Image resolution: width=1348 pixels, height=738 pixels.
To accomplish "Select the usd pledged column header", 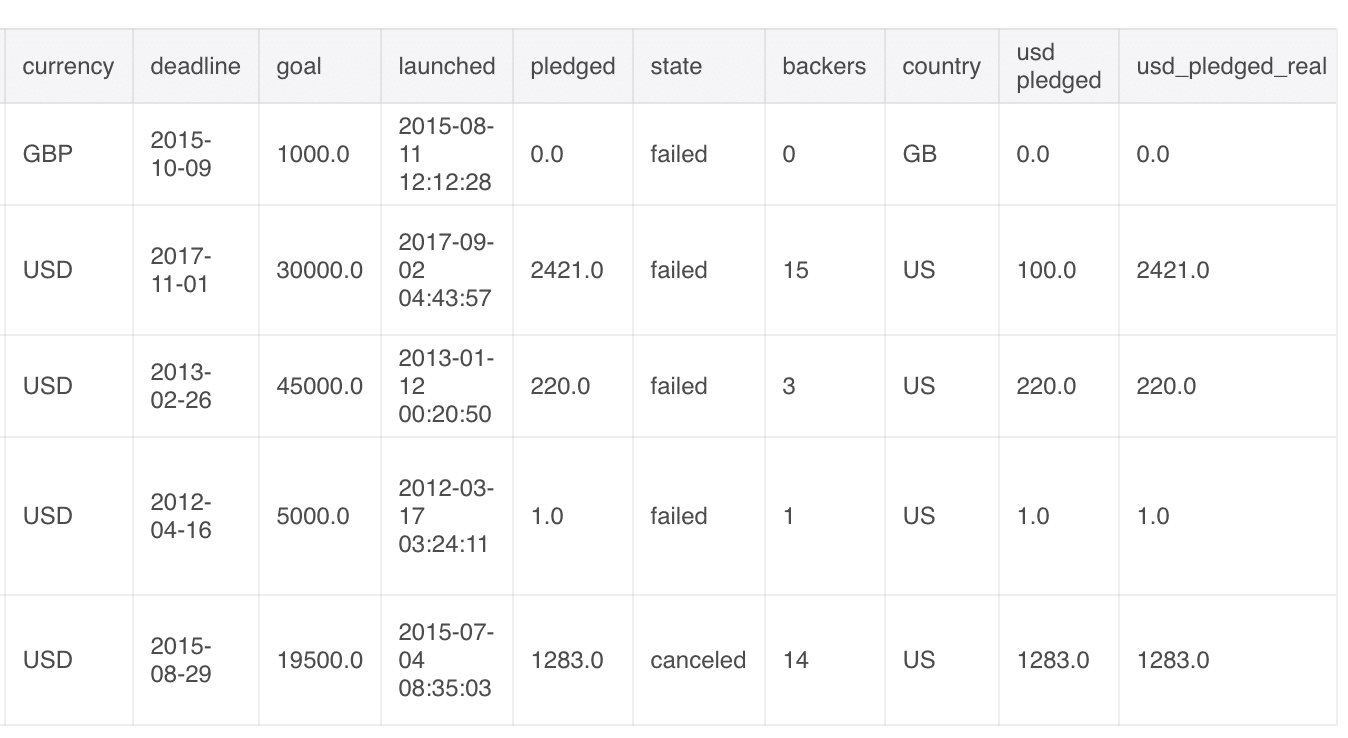I will pyautogui.click(x=1058, y=66).
